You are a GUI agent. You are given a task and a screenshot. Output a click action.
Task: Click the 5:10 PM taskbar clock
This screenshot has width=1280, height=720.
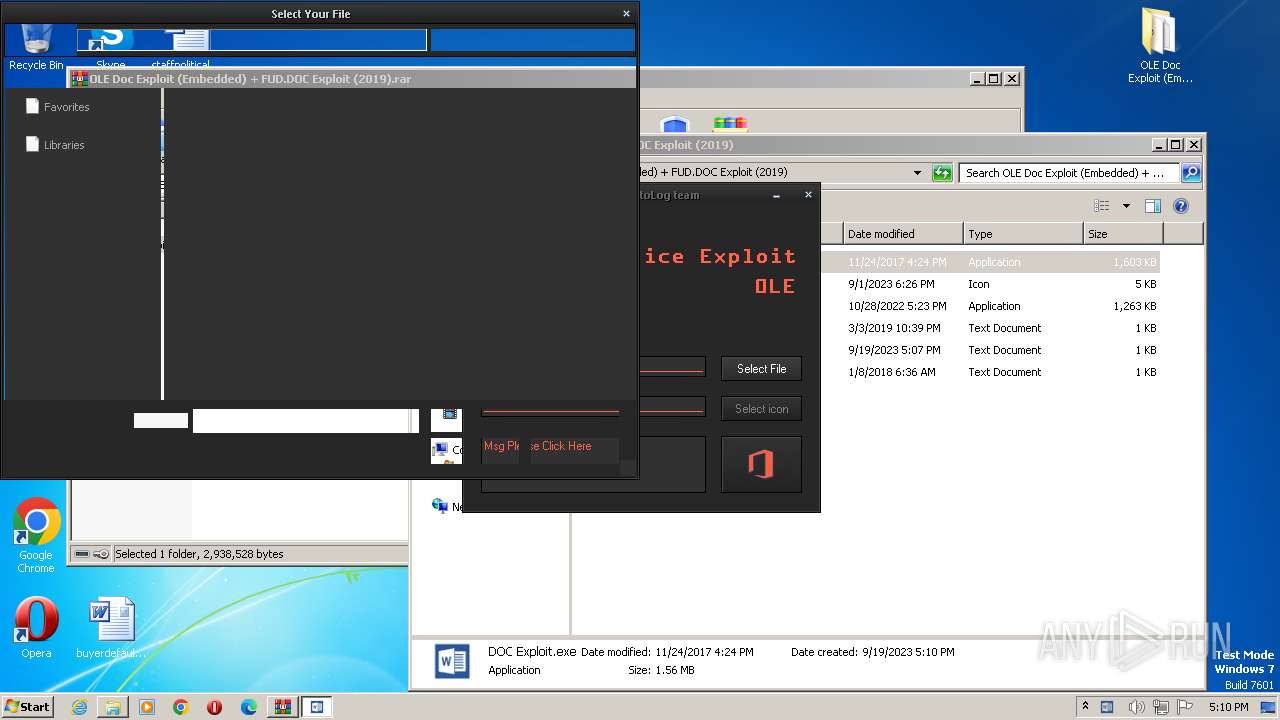1228,707
